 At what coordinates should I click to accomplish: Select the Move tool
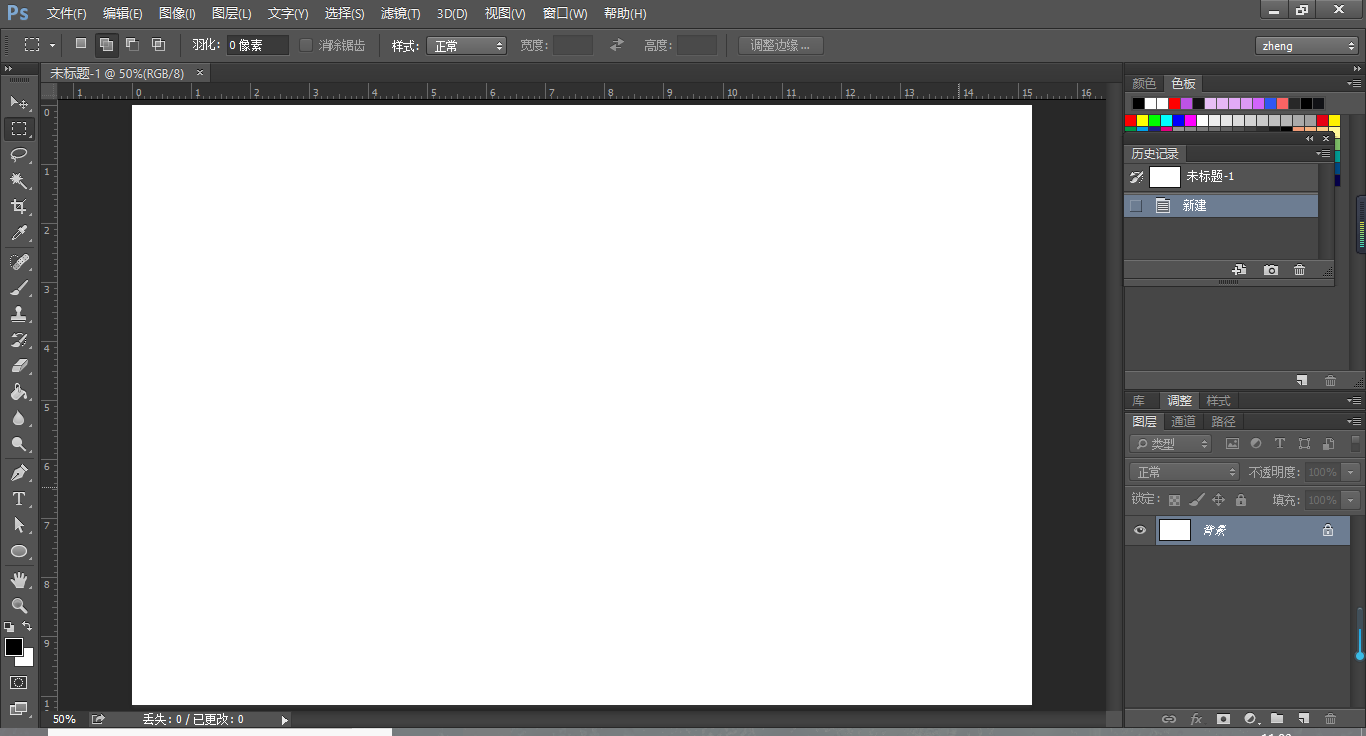[x=19, y=103]
